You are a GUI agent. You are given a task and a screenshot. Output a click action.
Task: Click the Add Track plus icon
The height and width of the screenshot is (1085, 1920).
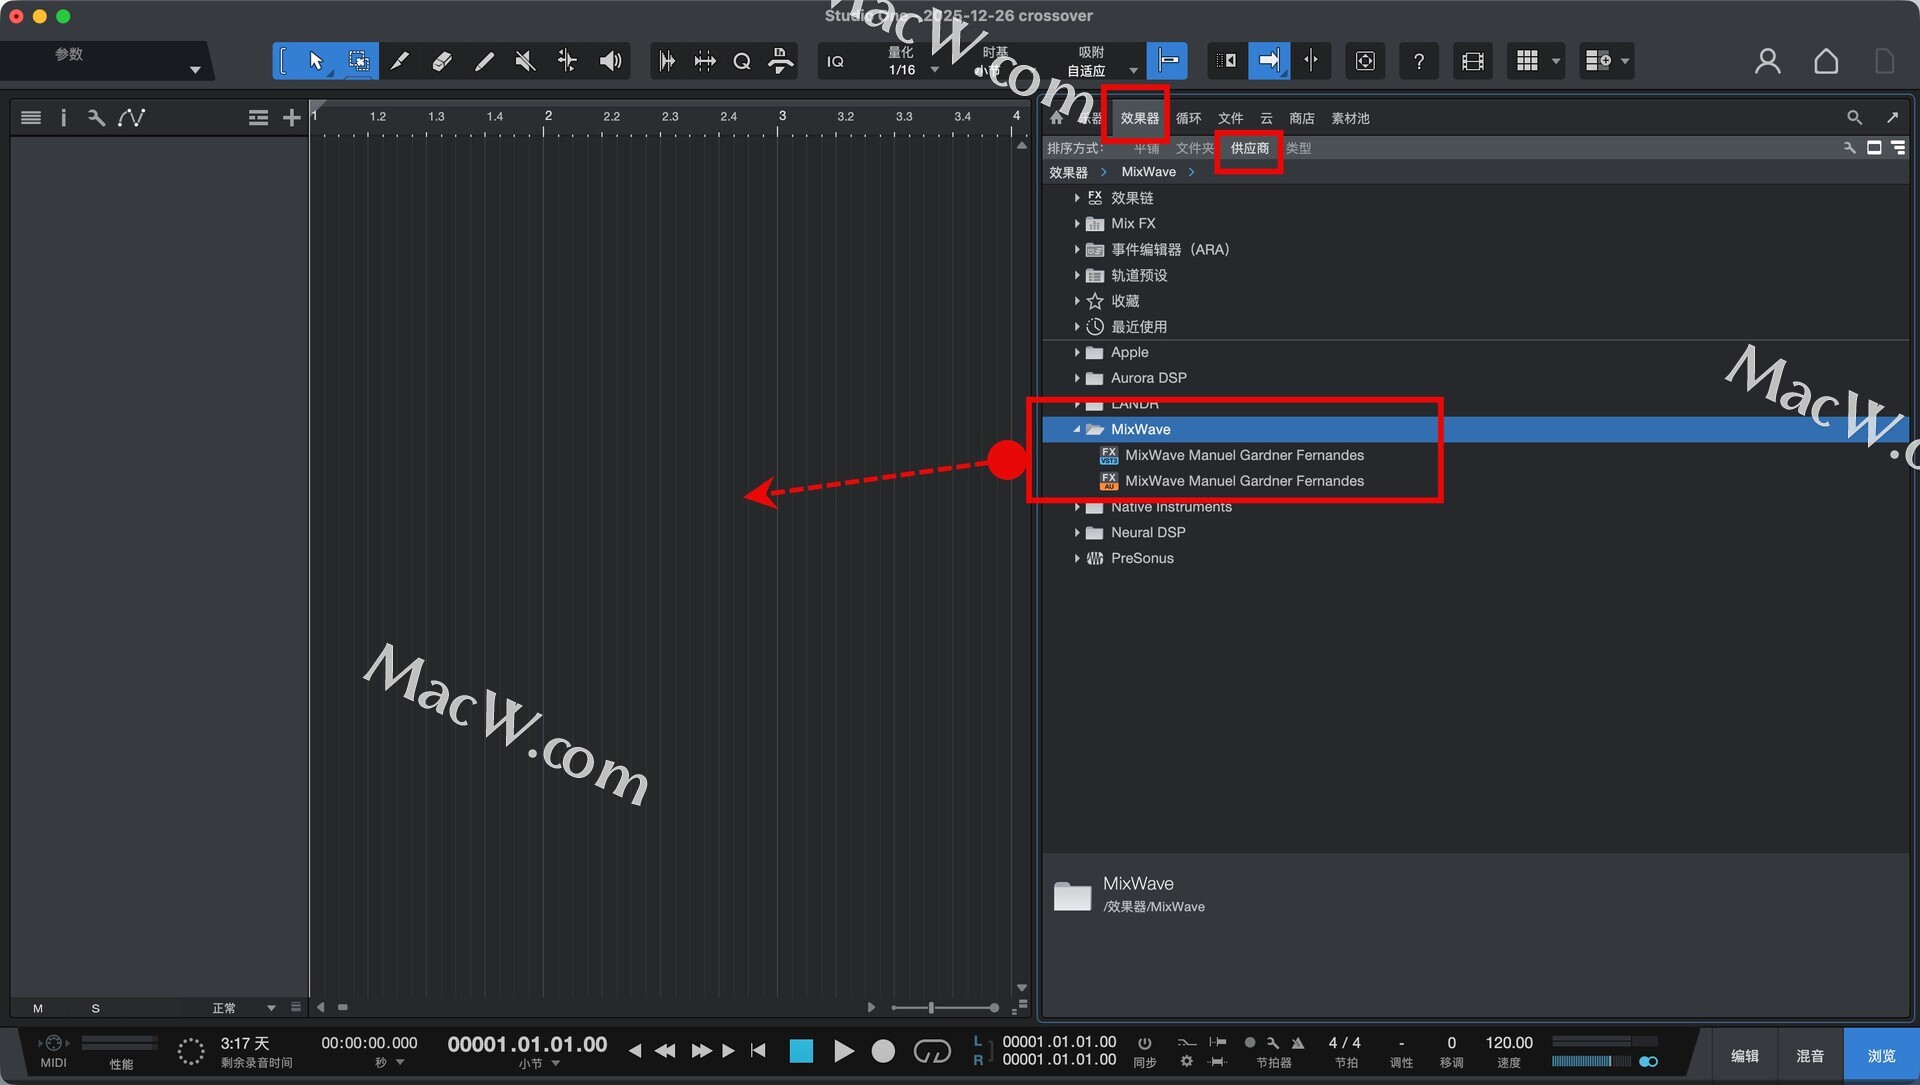(291, 118)
